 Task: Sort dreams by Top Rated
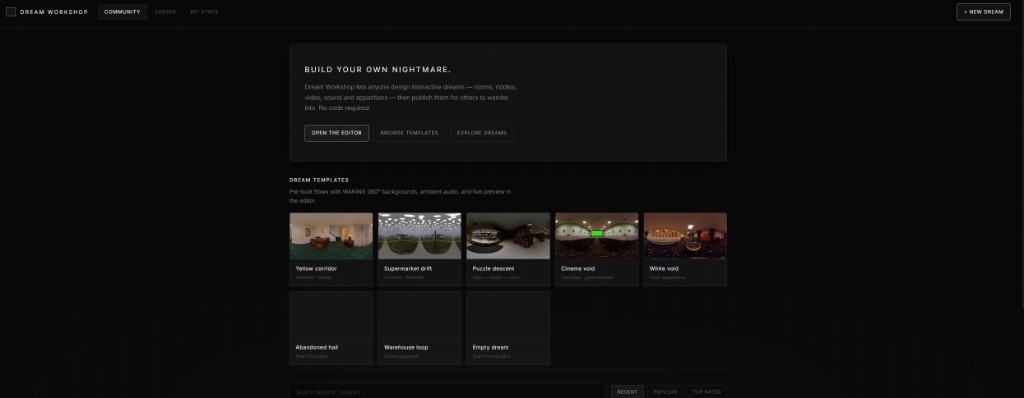(x=707, y=391)
